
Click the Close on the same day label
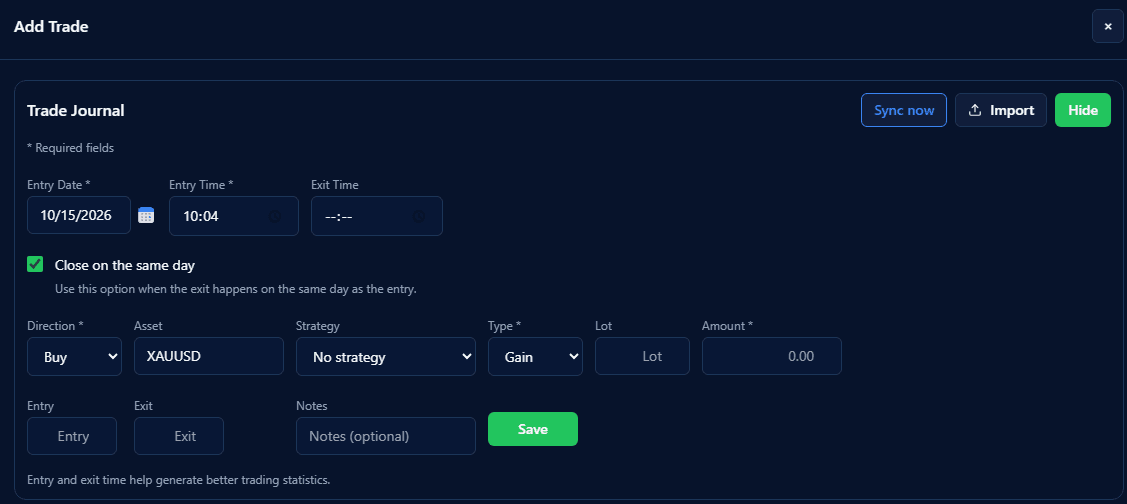click(x=125, y=265)
